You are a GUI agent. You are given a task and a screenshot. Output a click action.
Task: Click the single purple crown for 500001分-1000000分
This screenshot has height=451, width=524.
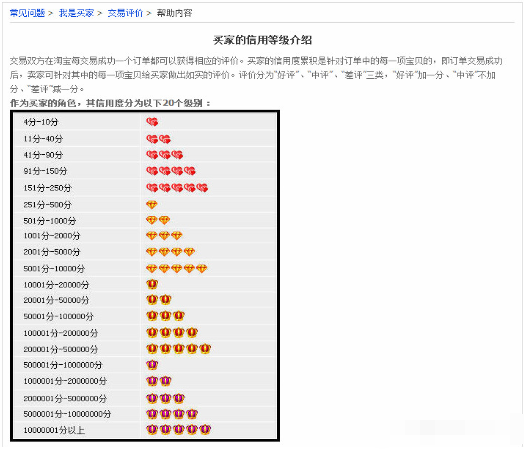coord(152,365)
